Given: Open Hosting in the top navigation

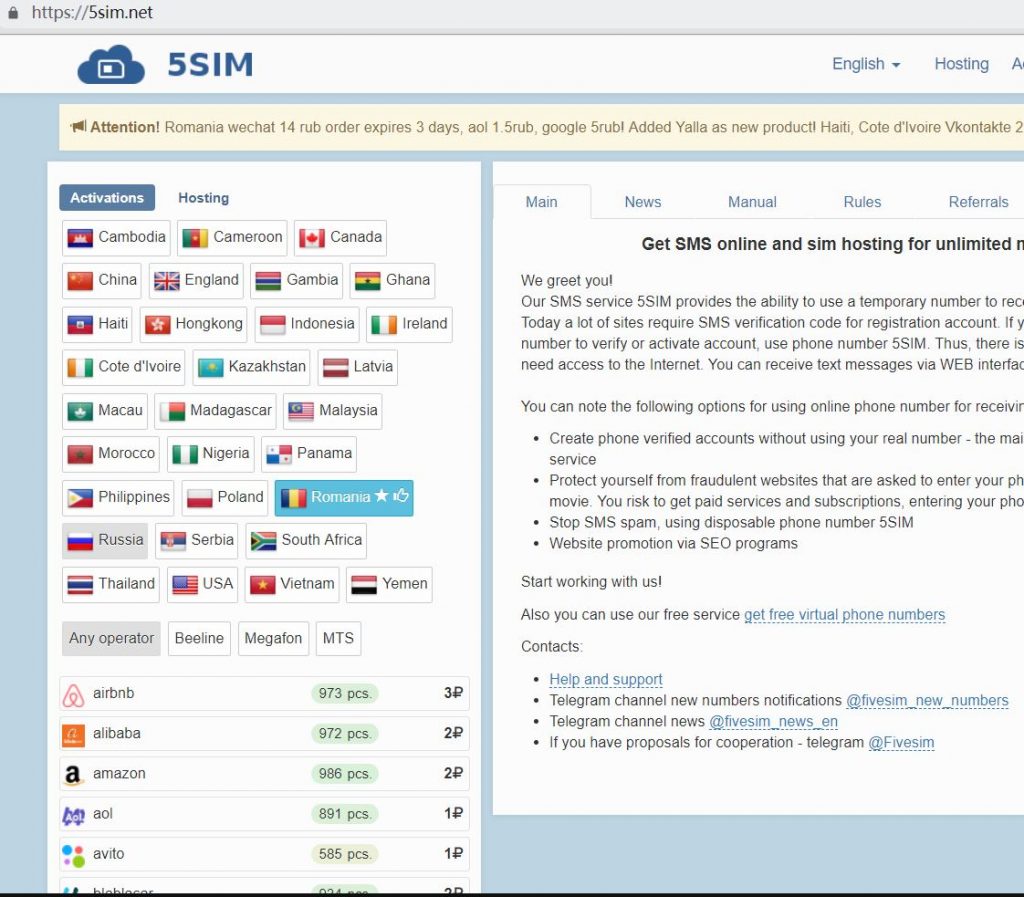Looking at the screenshot, I should (x=961, y=64).
